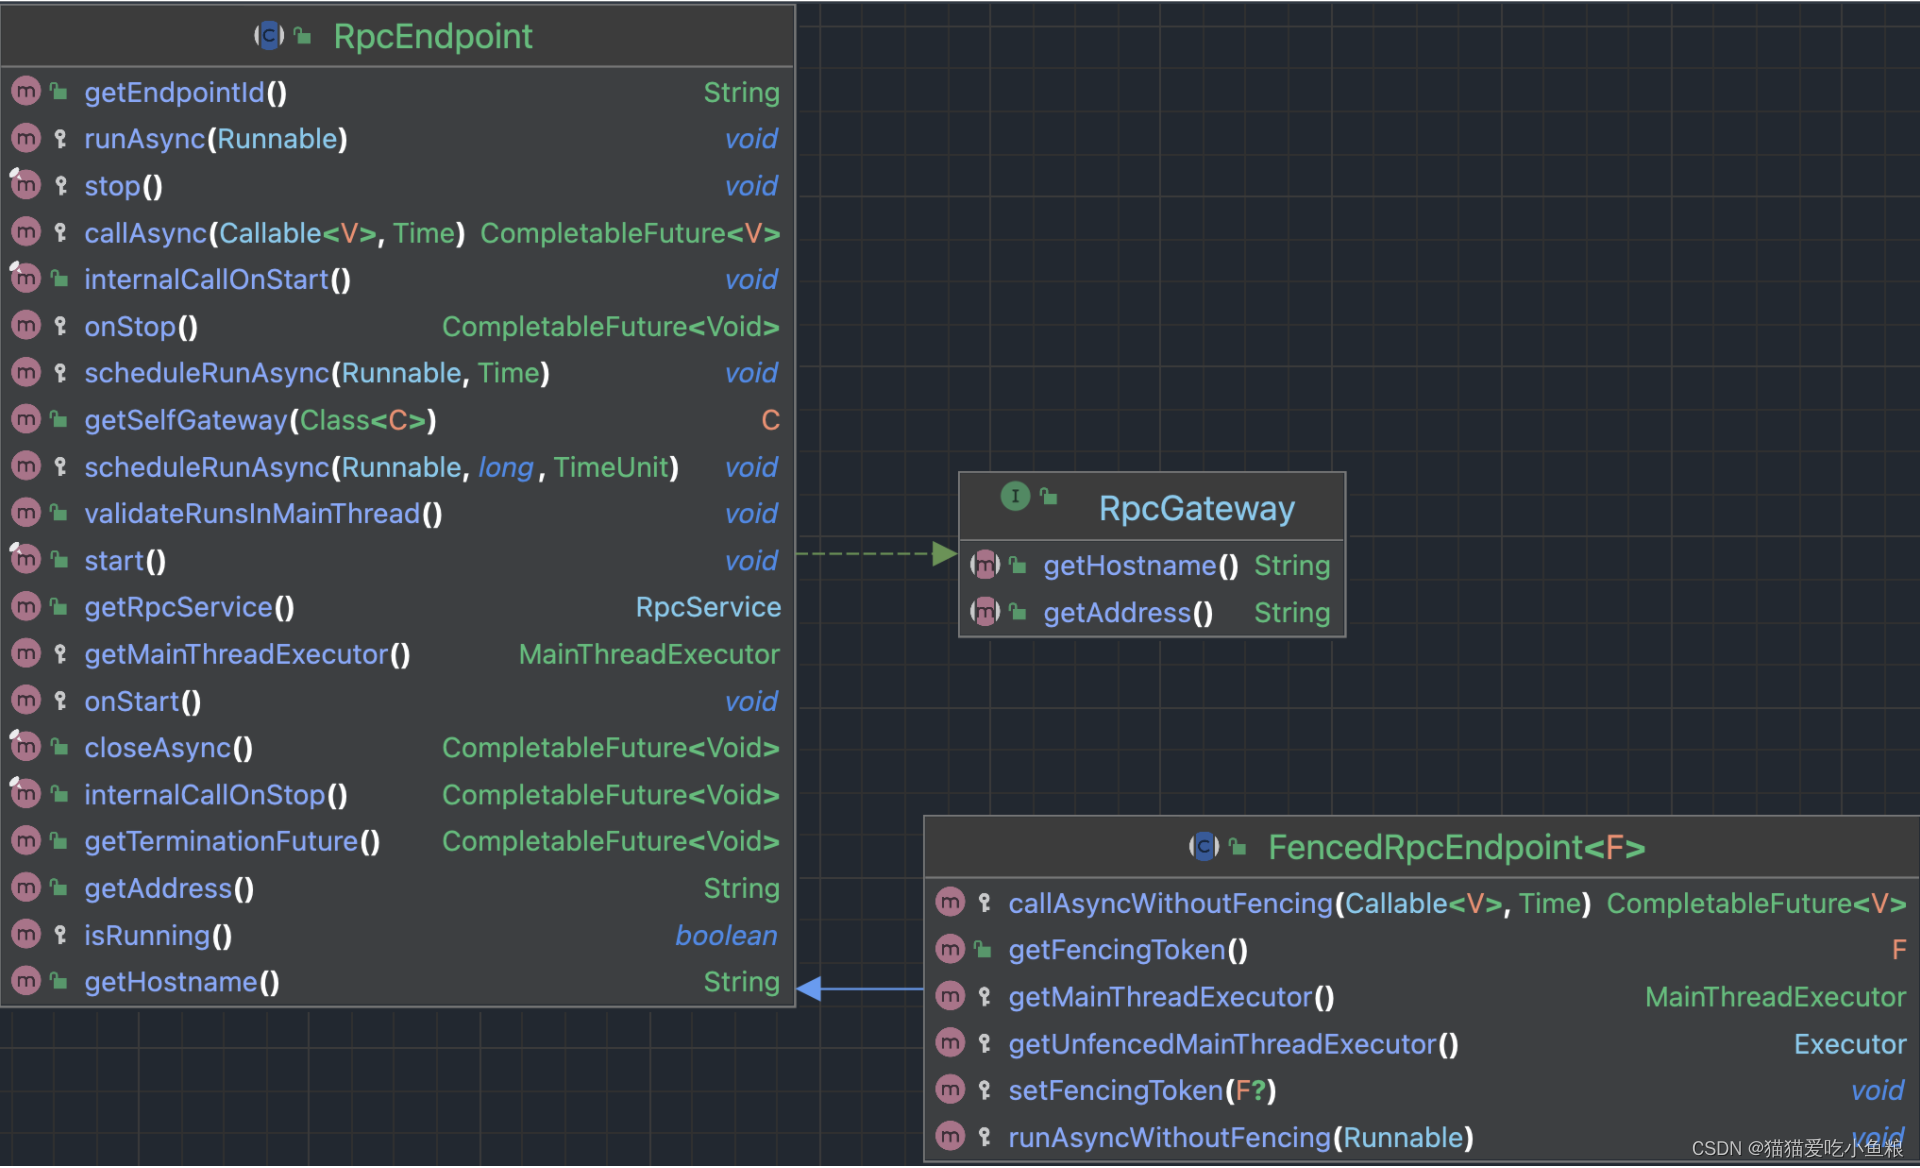Click method icon next to runAsync(Runnable)

point(26,139)
